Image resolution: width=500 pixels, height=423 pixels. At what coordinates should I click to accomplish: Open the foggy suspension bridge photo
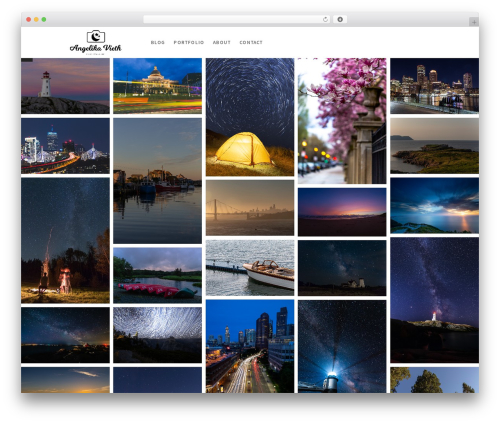(x=250, y=208)
